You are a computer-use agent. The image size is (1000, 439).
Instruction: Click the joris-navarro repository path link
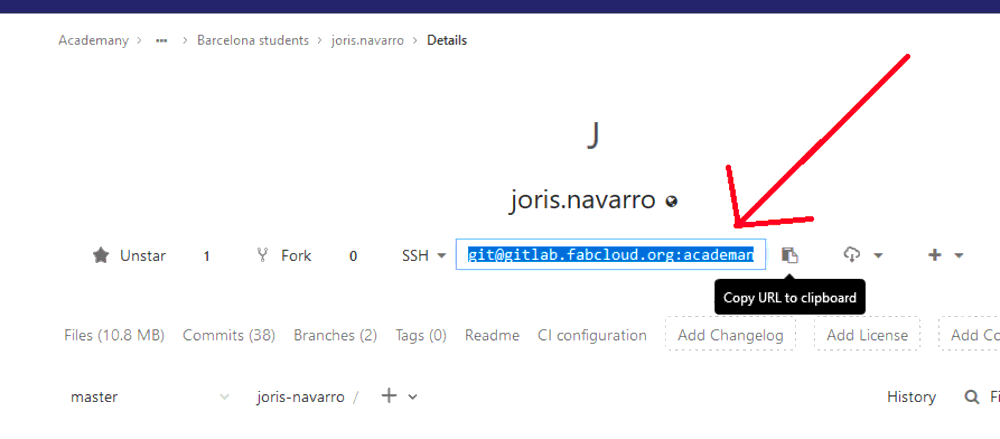tap(300, 397)
